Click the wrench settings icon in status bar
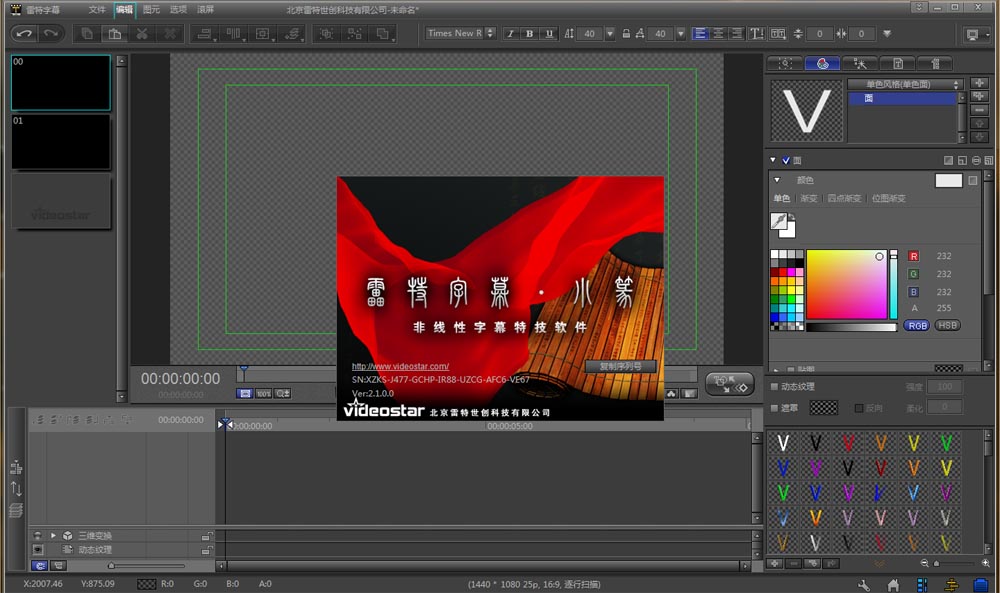1000x593 pixels. (864, 585)
